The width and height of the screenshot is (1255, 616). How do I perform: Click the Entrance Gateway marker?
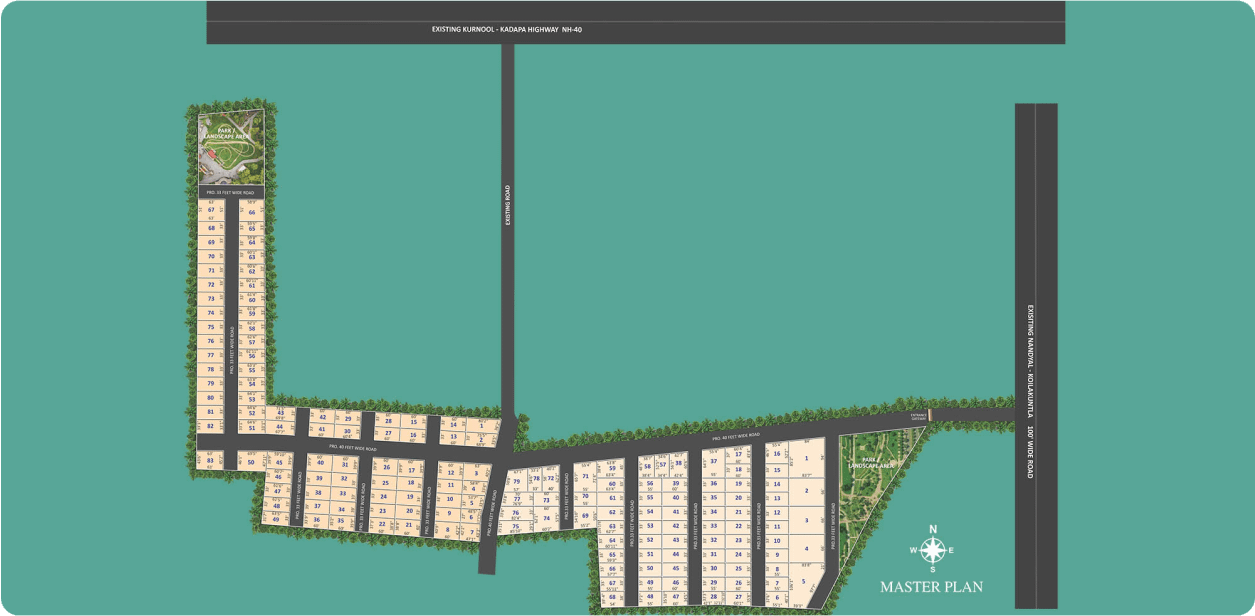[918, 415]
